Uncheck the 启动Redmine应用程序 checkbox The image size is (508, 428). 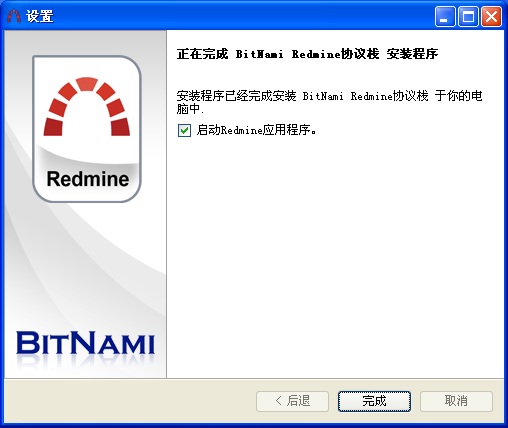184,130
